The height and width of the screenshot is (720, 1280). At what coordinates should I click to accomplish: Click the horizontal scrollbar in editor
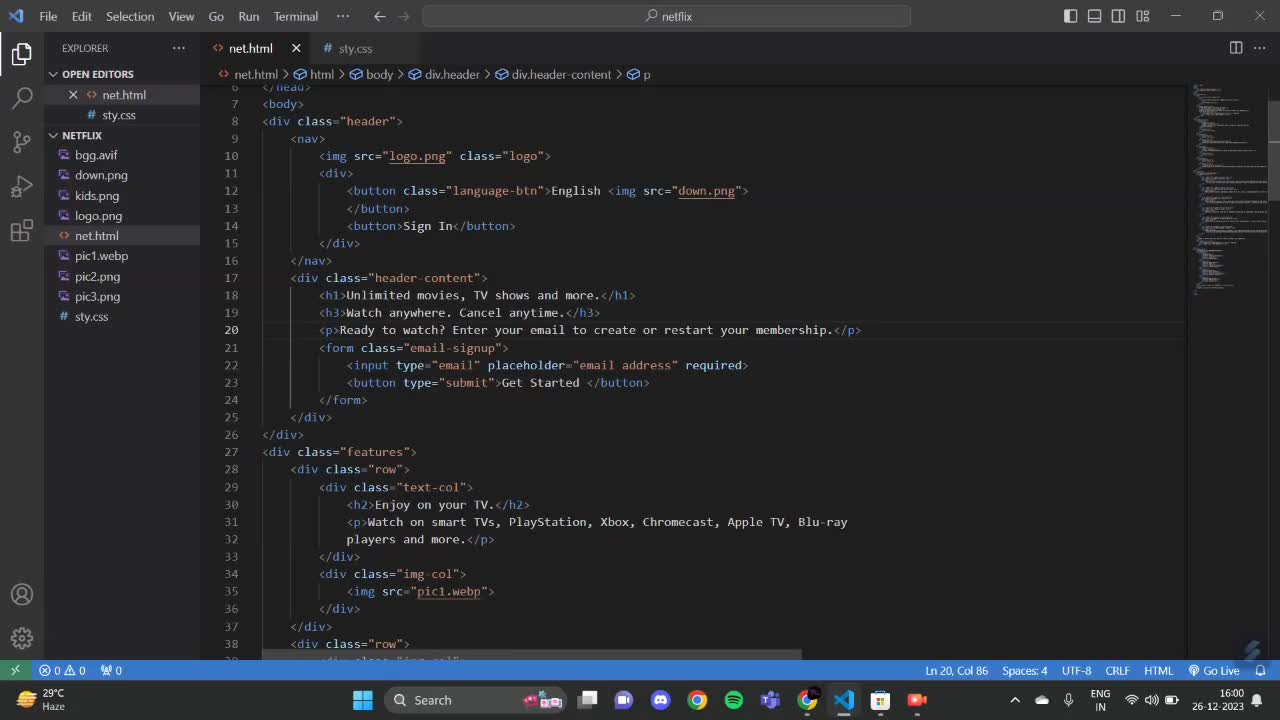click(532, 655)
